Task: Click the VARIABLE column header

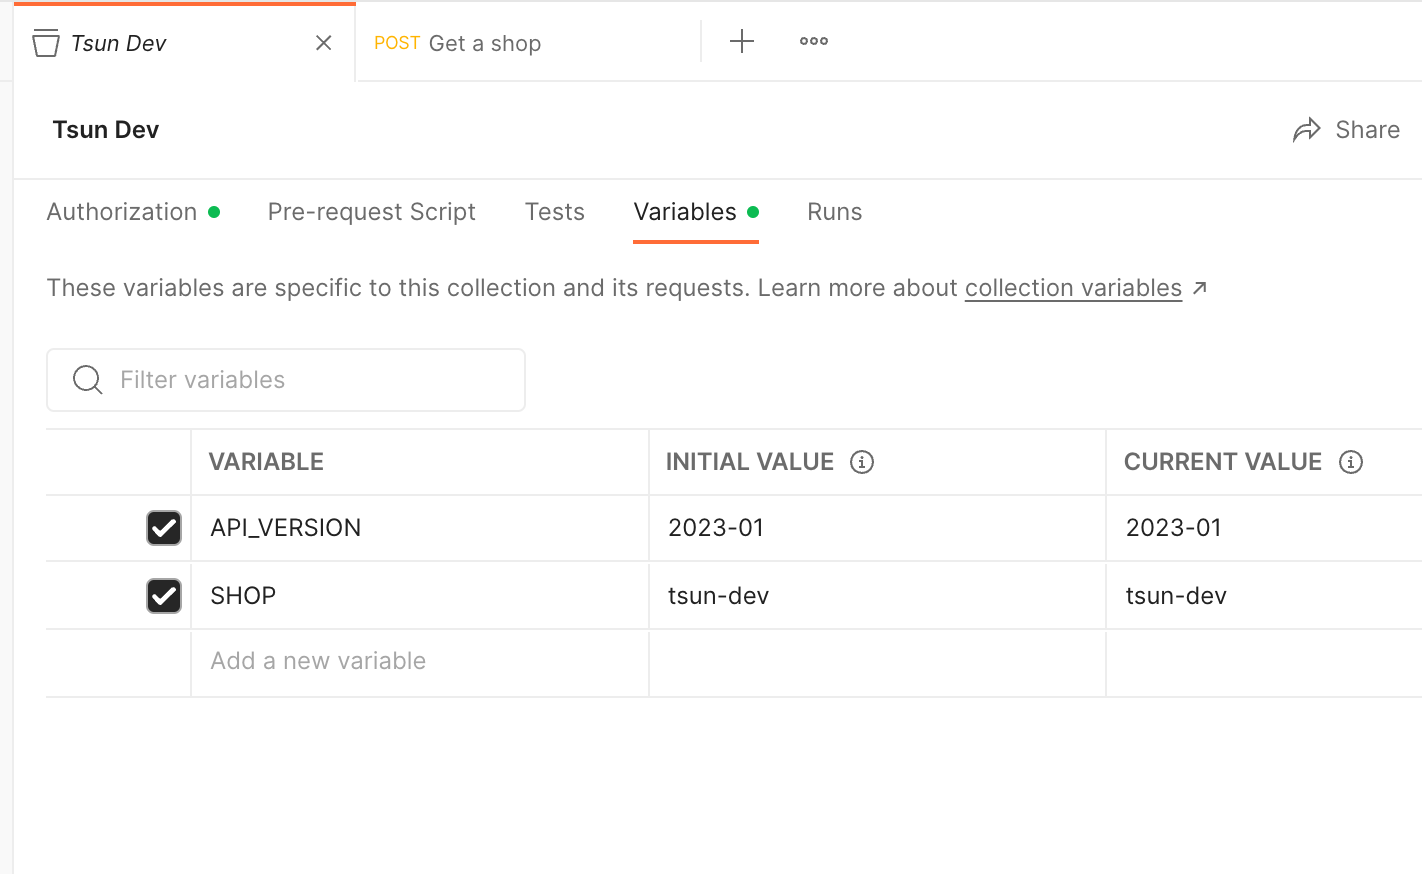Action: click(x=266, y=462)
